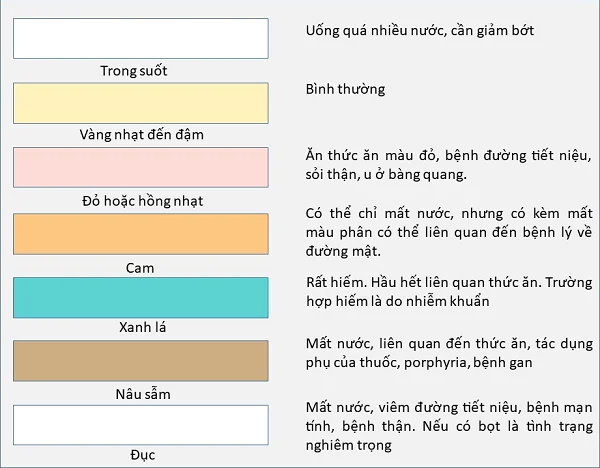
Task: Select the Đỏ hoặc hồng nhạt label
Action: [142, 201]
